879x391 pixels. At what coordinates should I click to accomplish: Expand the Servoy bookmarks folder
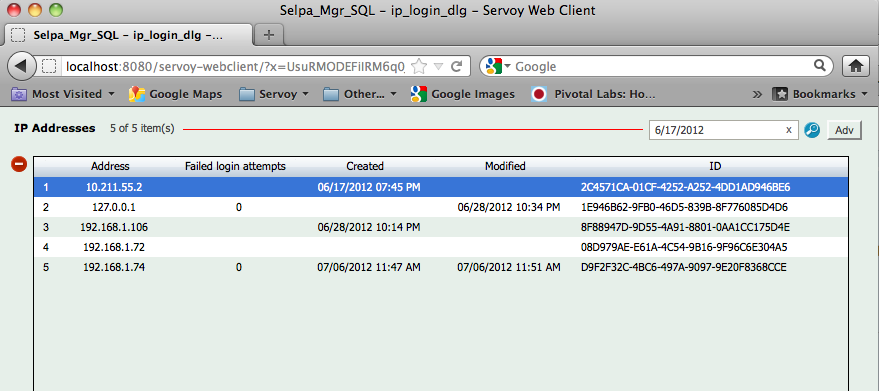(x=274, y=94)
